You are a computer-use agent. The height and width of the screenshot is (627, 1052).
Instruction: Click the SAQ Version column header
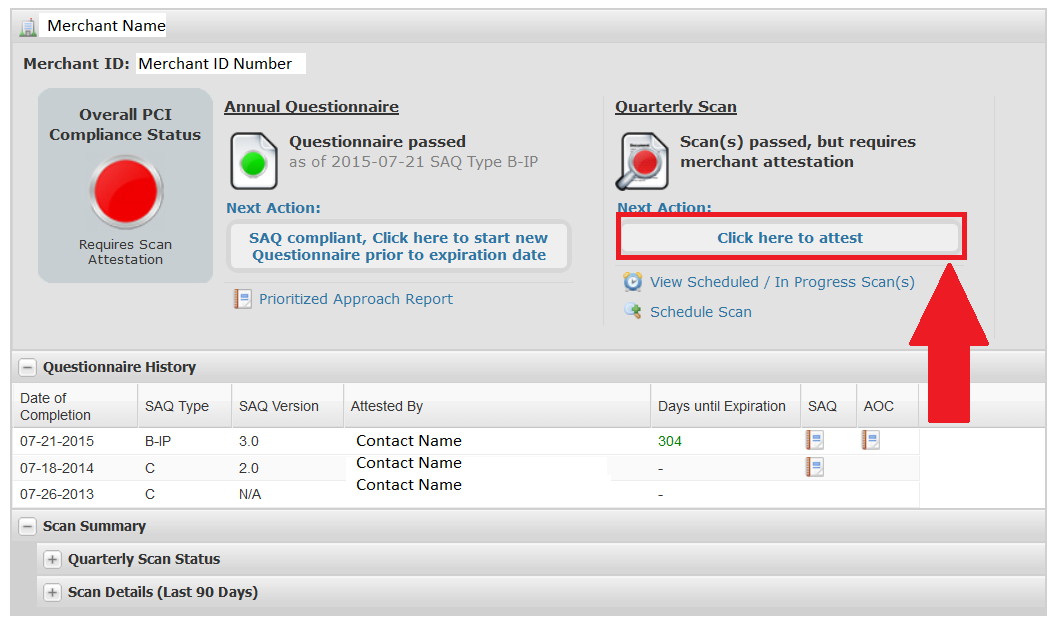click(287, 406)
